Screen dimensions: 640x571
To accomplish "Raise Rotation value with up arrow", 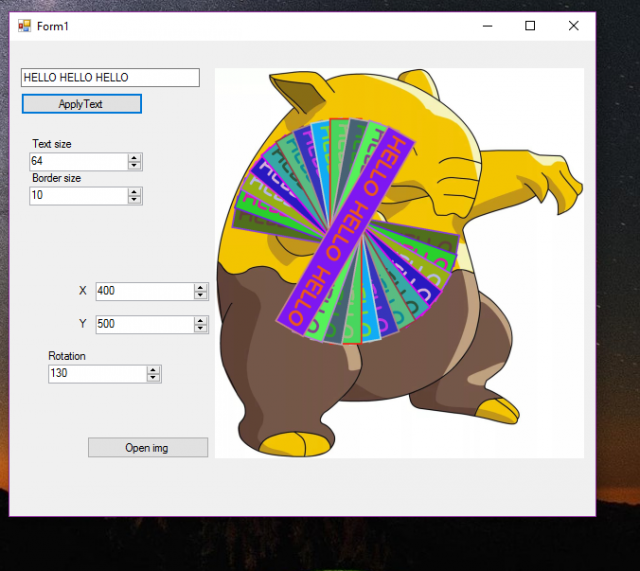I will point(153,370).
